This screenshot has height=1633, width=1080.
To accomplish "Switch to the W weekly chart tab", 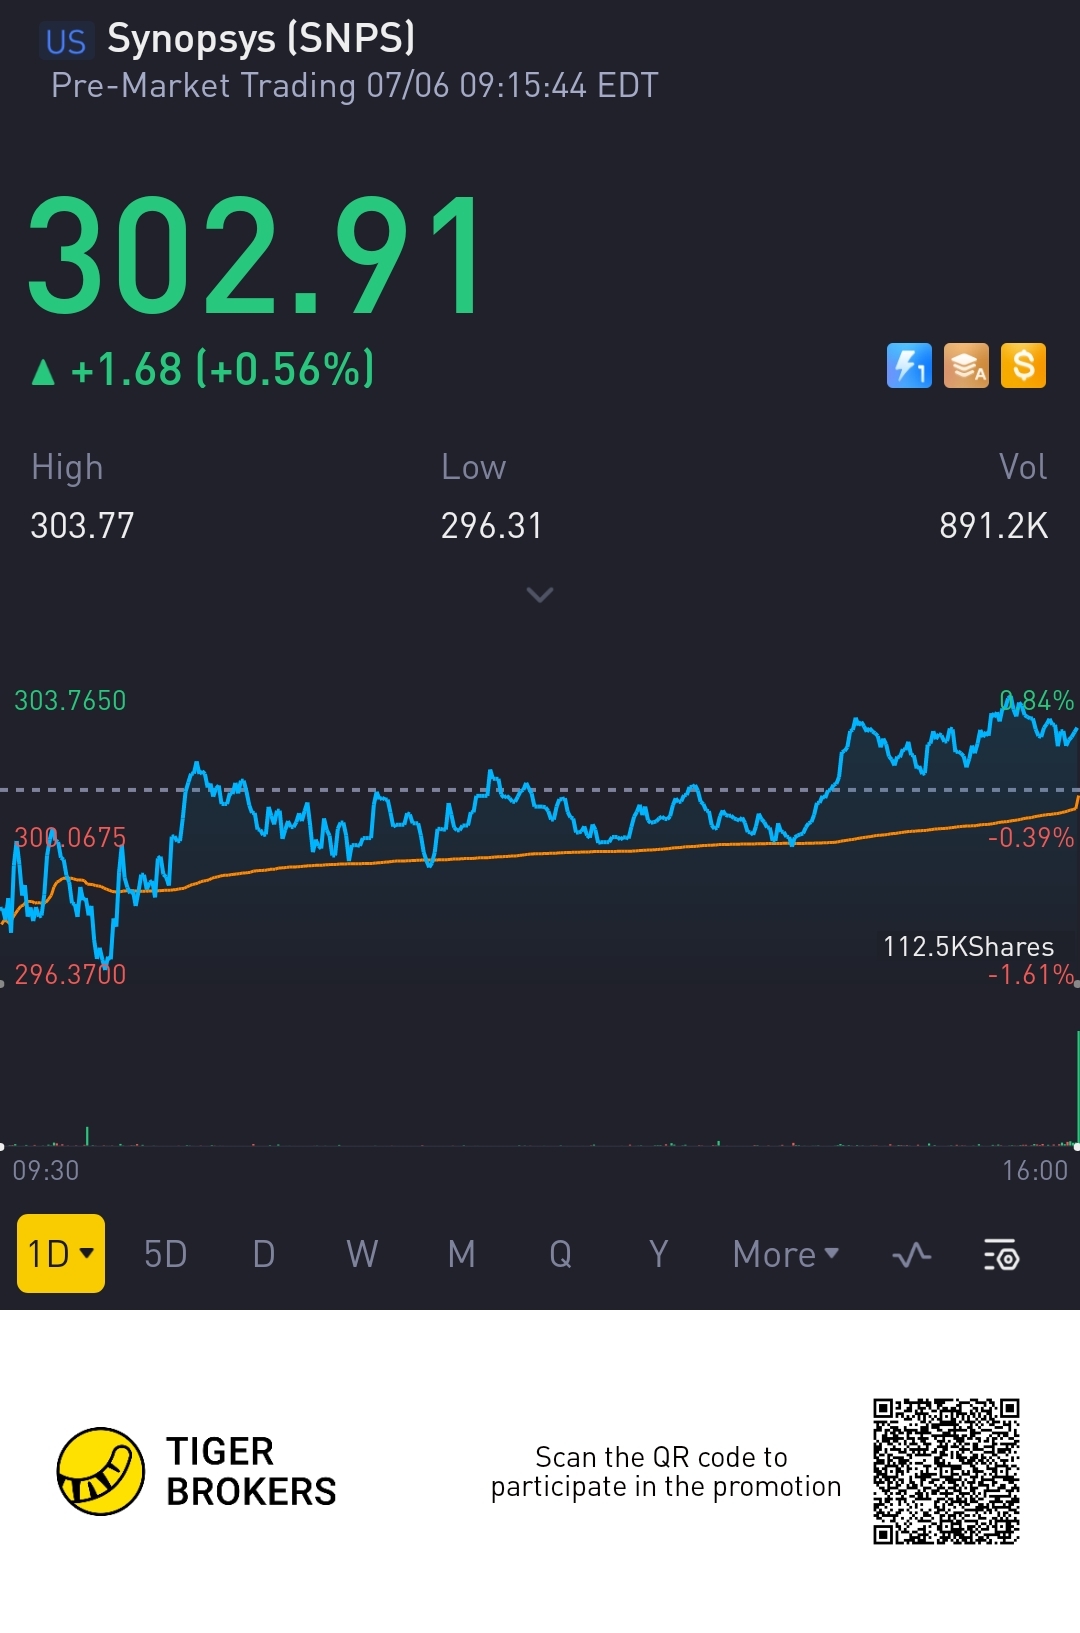I will tap(362, 1254).
